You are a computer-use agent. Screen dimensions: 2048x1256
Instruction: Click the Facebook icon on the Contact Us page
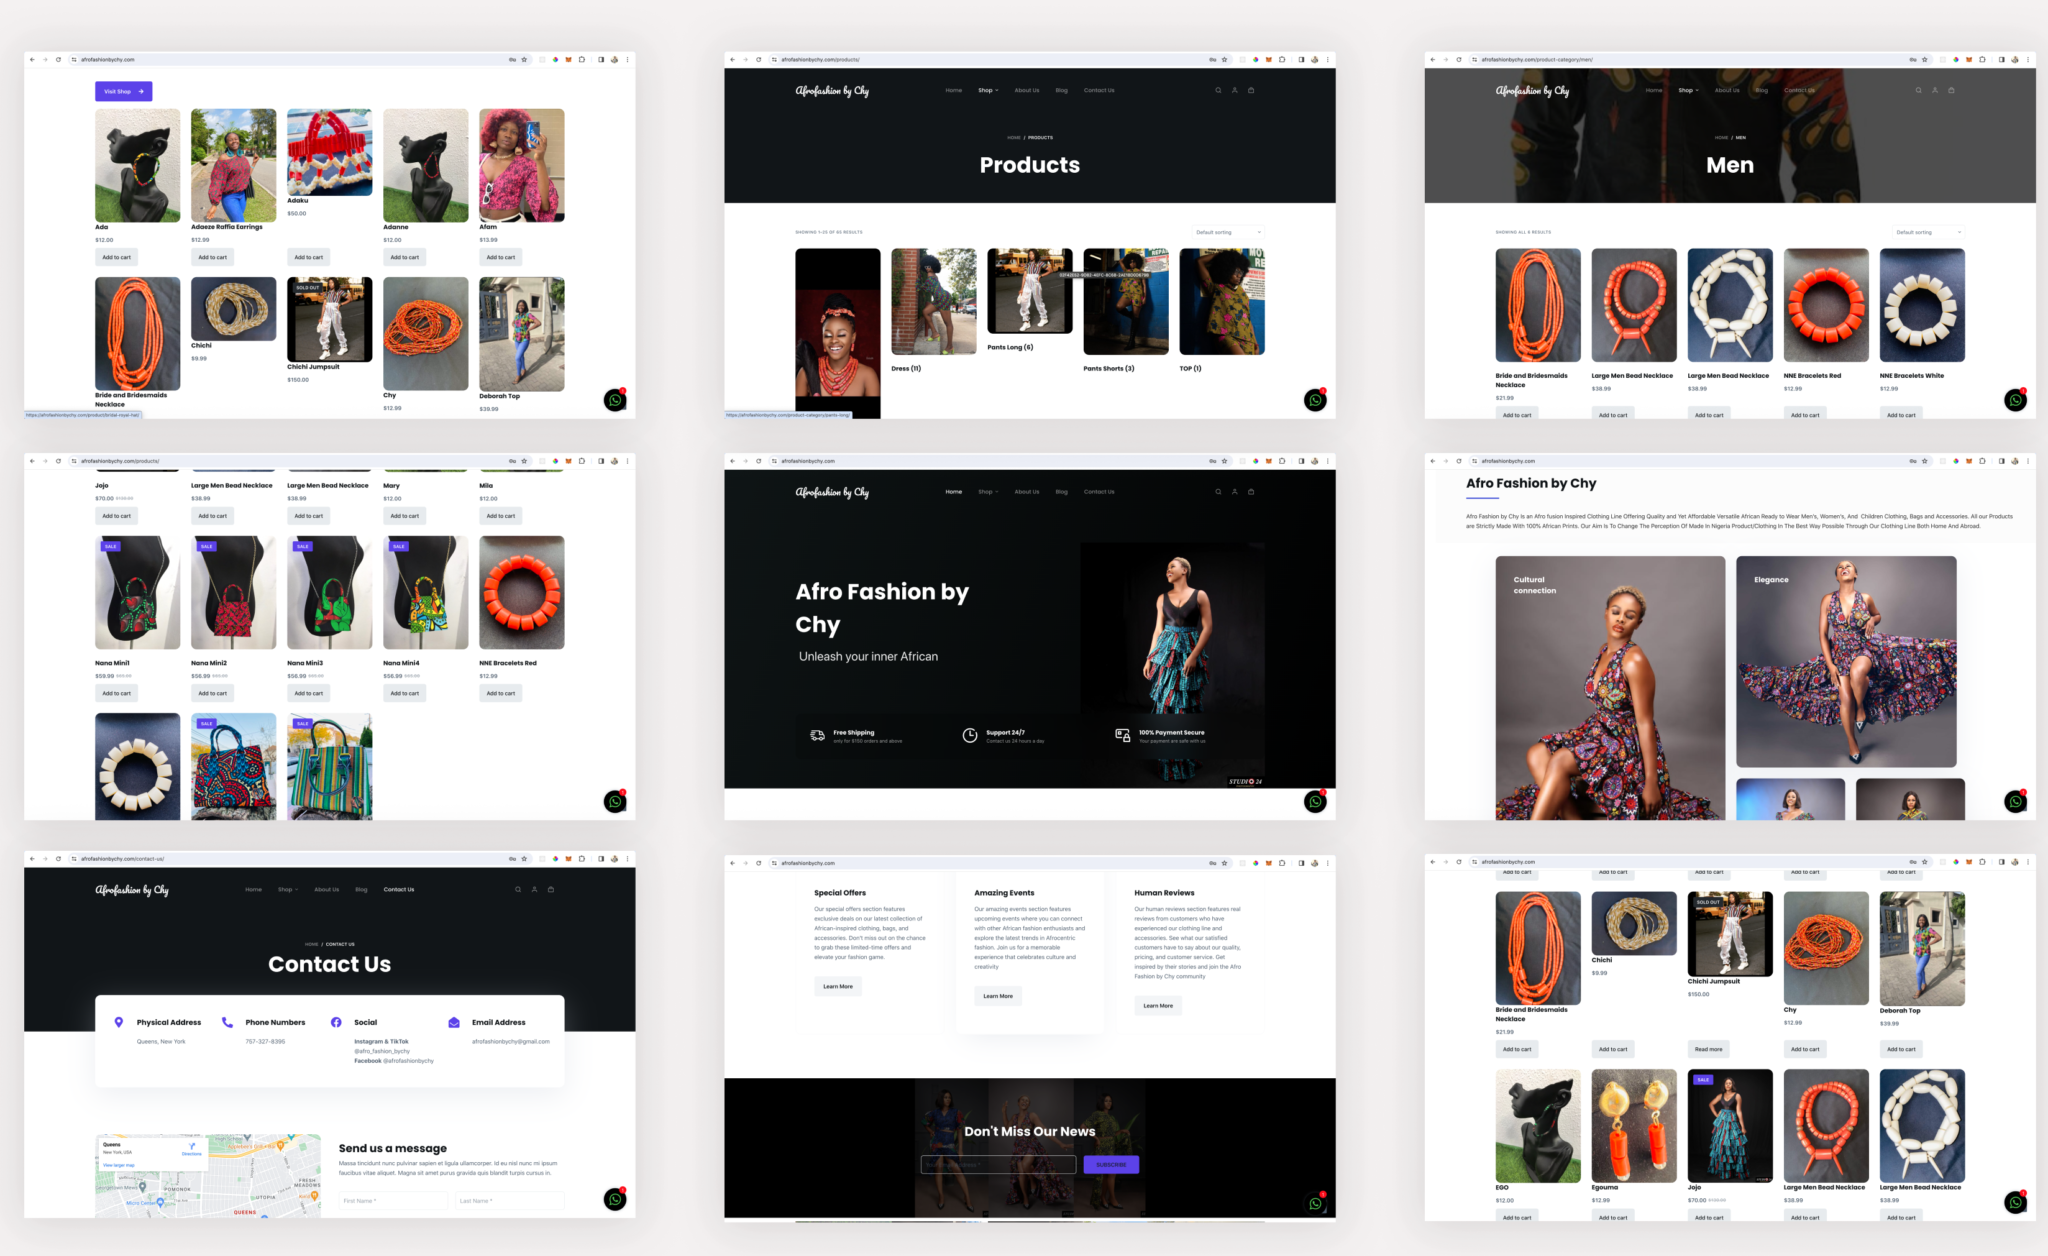pyautogui.click(x=336, y=1022)
